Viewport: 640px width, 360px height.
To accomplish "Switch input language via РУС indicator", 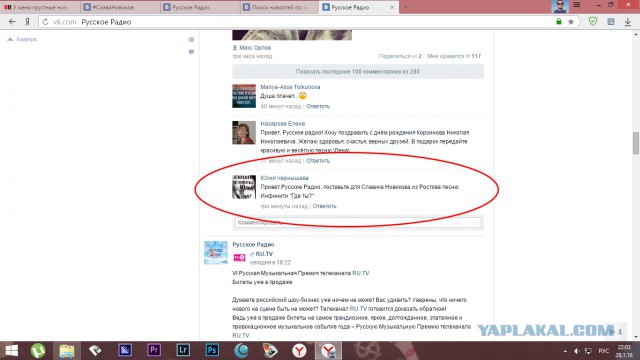I will click(x=604, y=351).
